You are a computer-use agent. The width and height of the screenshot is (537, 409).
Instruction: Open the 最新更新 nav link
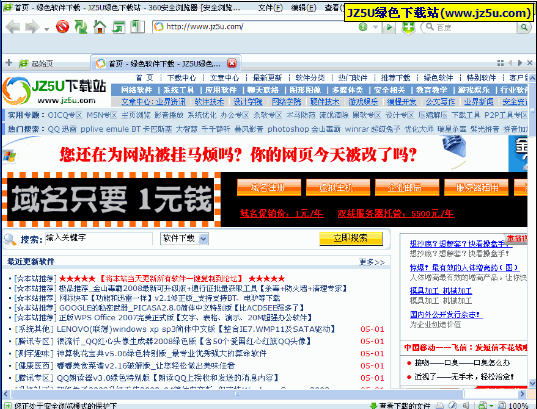[x=267, y=78]
